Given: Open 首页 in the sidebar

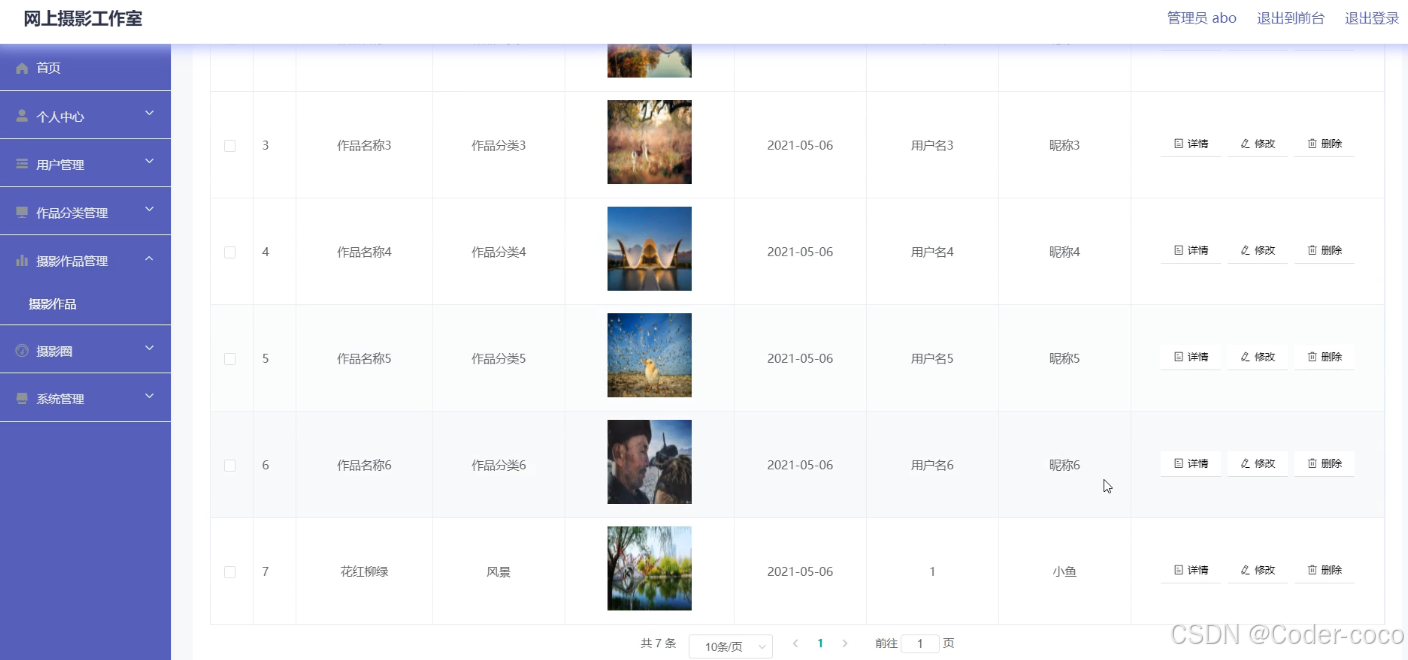Looking at the screenshot, I should click(85, 68).
